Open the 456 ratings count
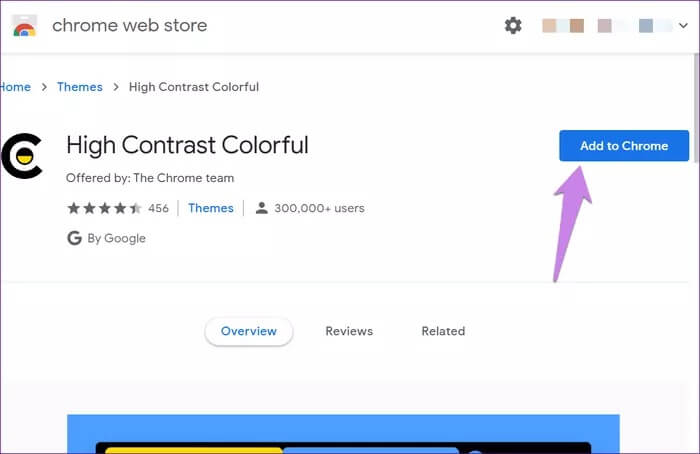Screen dimensions: 700x454 click(158, 208)
